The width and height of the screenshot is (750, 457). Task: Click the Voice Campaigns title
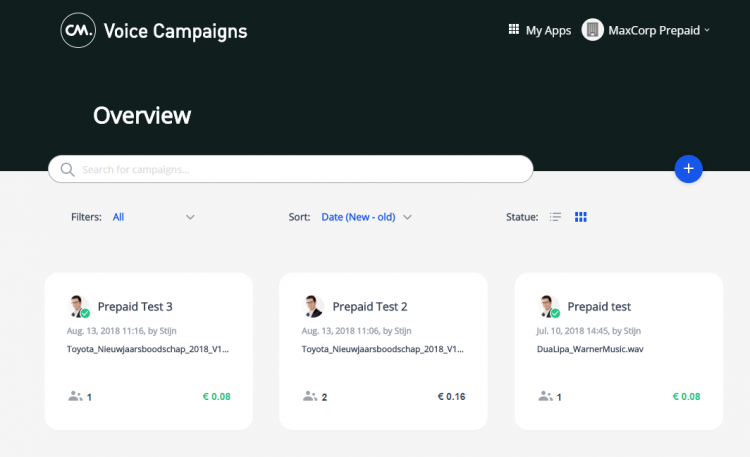[175, 31]
